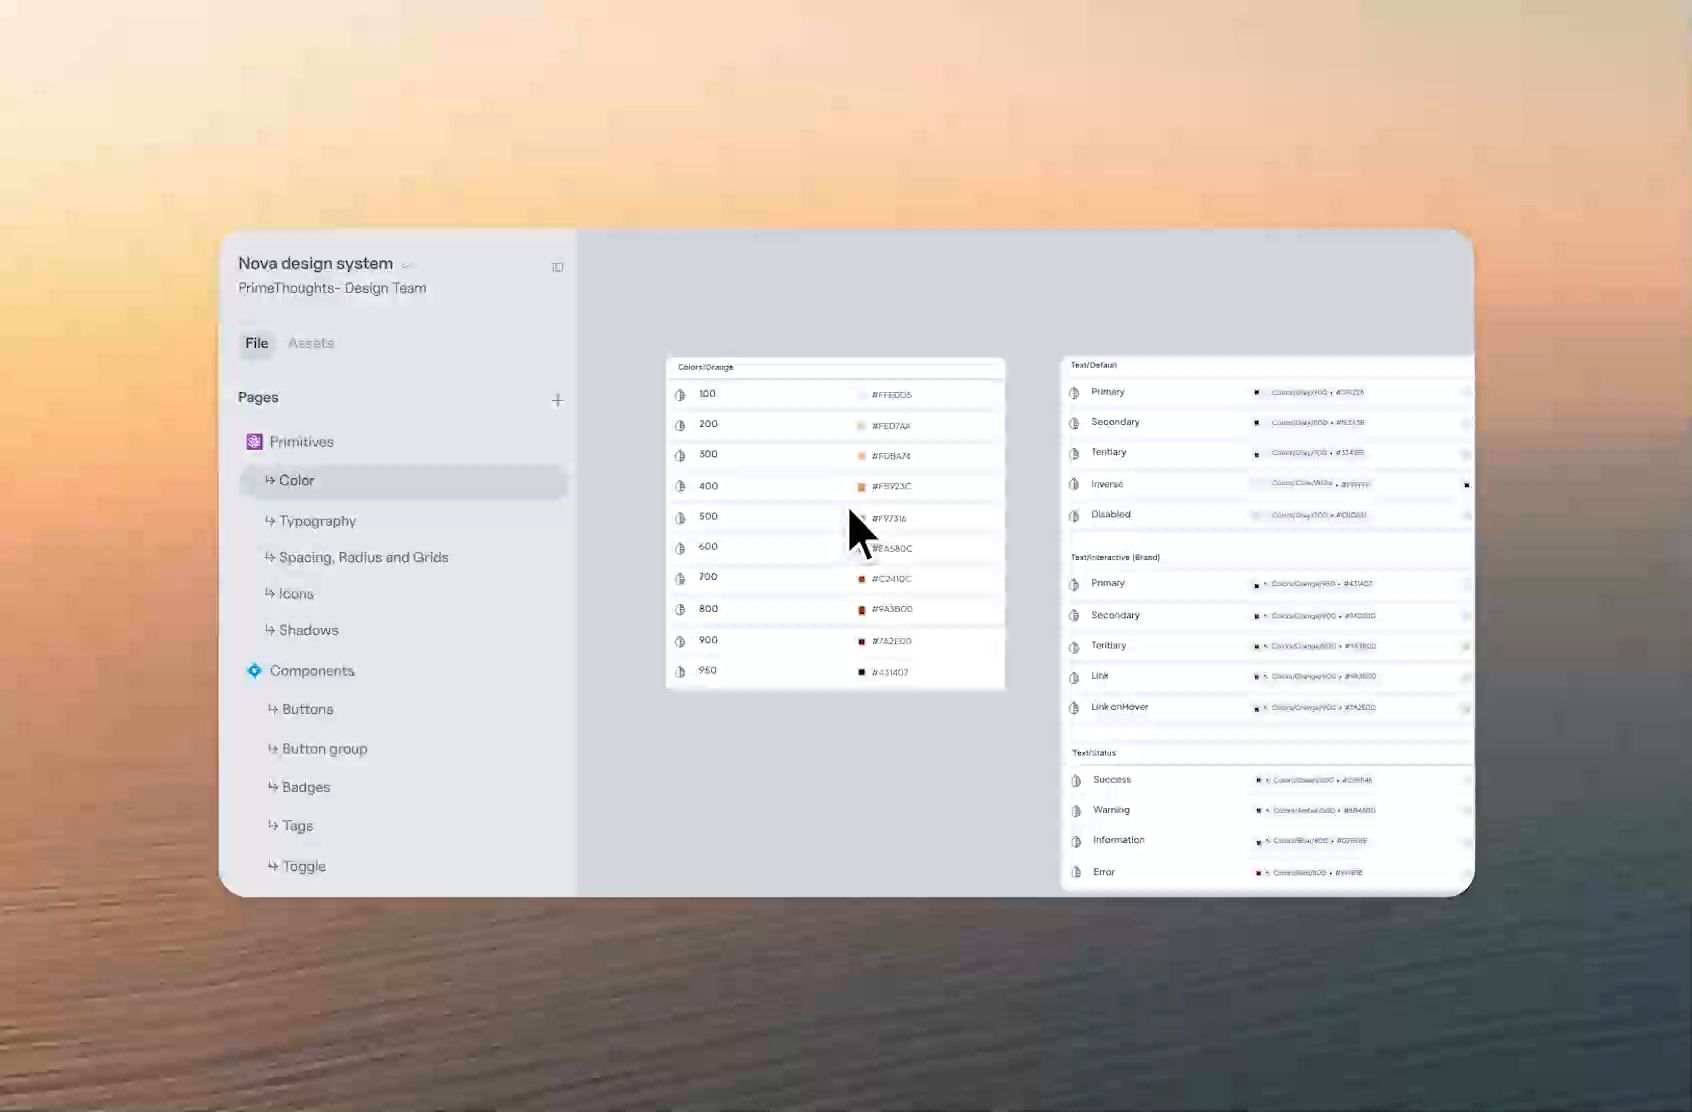The image size is (1692, 1112).
Task: Open the Button group page
Action: (x=324, y=749)
